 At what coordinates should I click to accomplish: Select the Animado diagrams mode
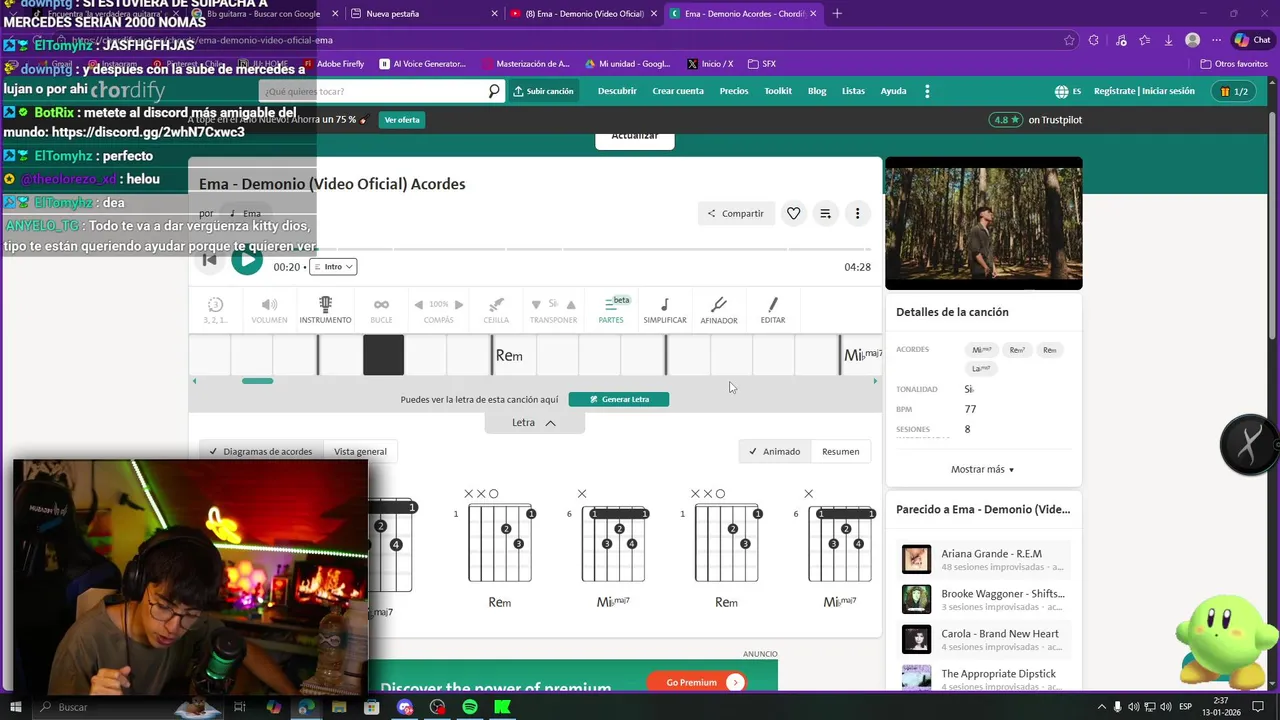point(774,451)
